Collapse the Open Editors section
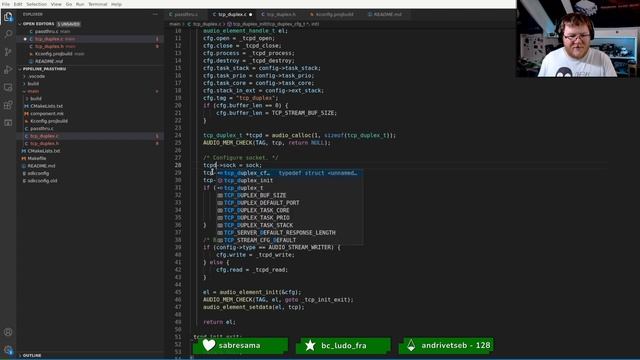 [38, 24]
